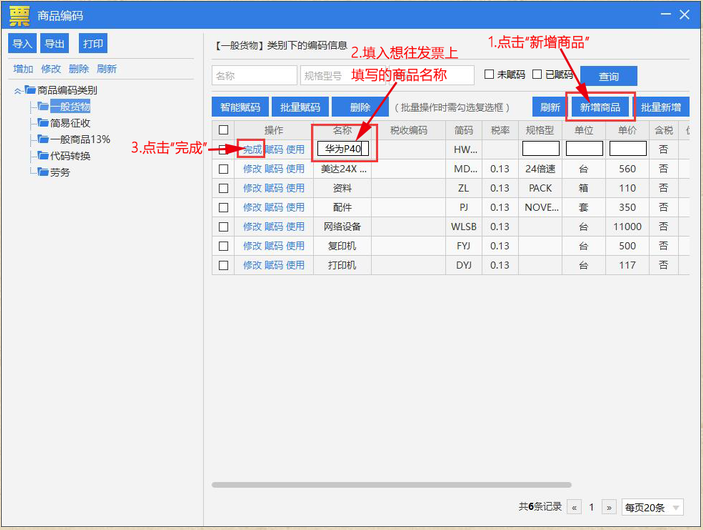
Task: Click the 批量赋码 button
Action: (300, 107)
